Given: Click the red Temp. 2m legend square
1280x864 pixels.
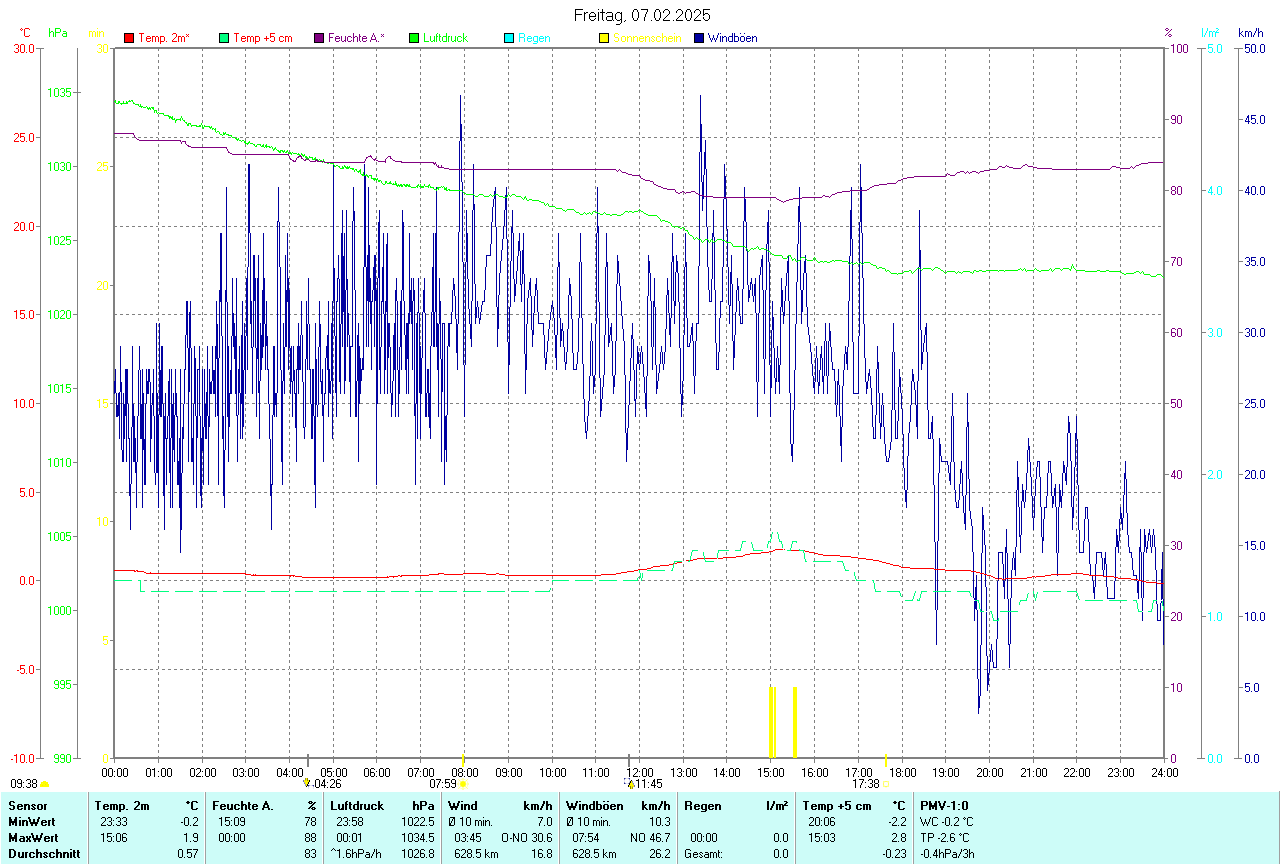Looking at the screenshot, I should 129,38.
